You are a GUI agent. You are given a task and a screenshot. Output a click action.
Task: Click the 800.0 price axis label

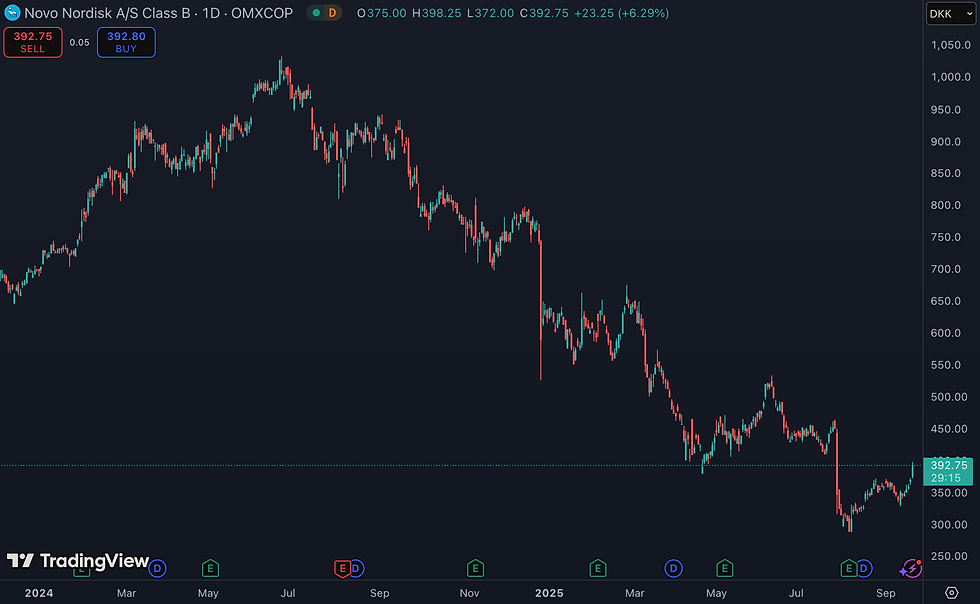(946, 205)
